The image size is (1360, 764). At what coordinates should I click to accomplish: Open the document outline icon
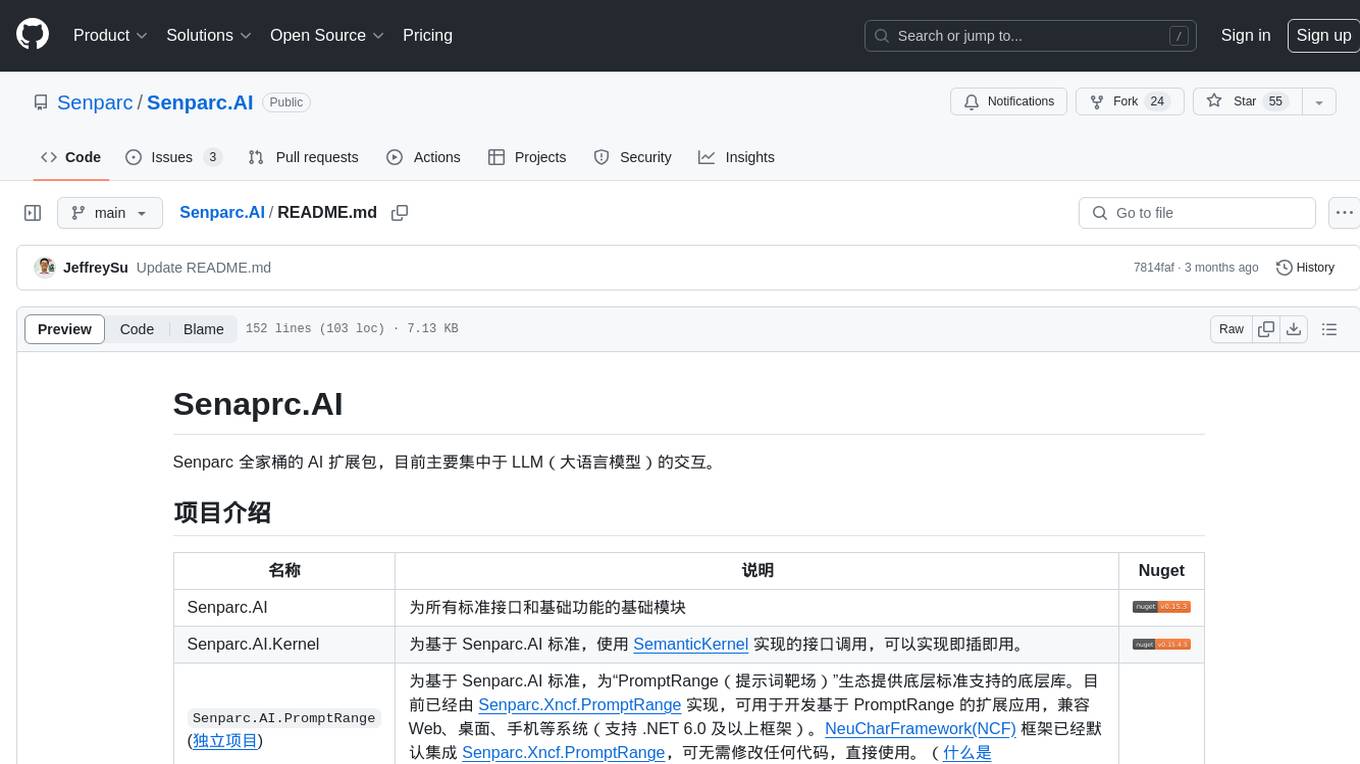[1329, 329]
